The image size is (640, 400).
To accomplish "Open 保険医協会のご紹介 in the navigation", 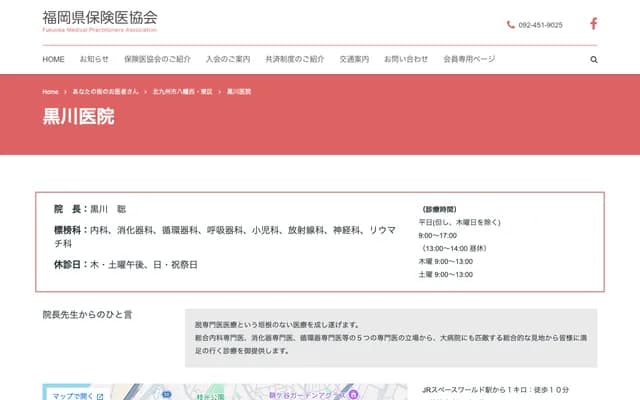I will (157, 60).
